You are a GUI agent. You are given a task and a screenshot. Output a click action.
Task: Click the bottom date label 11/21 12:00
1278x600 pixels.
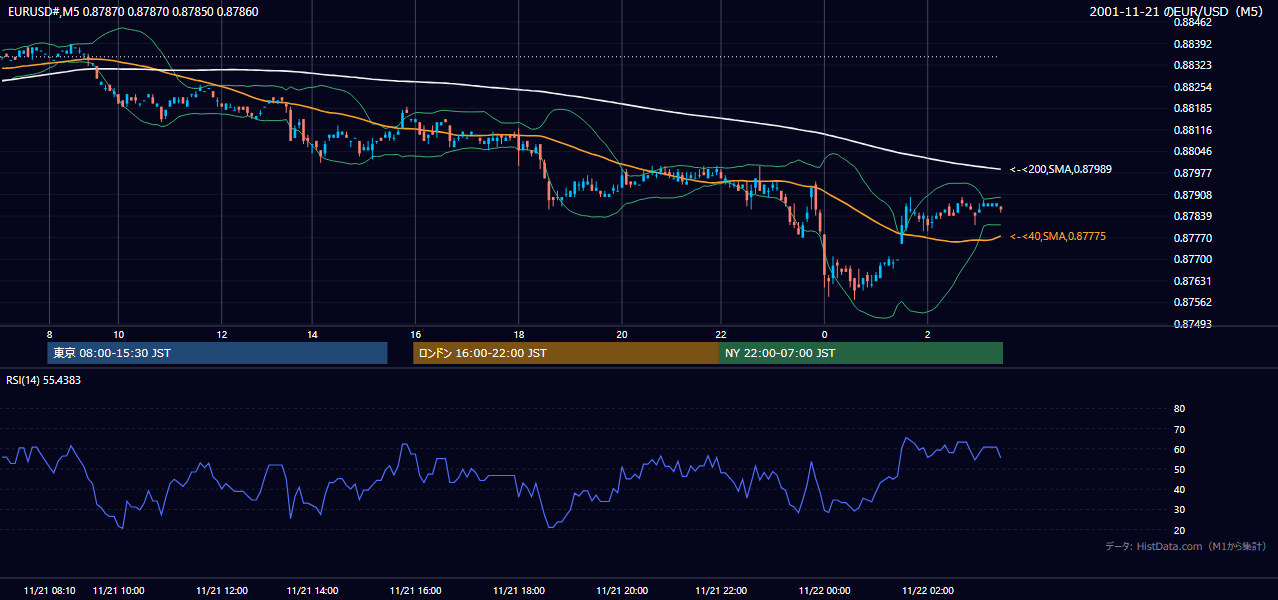point(222,591)
